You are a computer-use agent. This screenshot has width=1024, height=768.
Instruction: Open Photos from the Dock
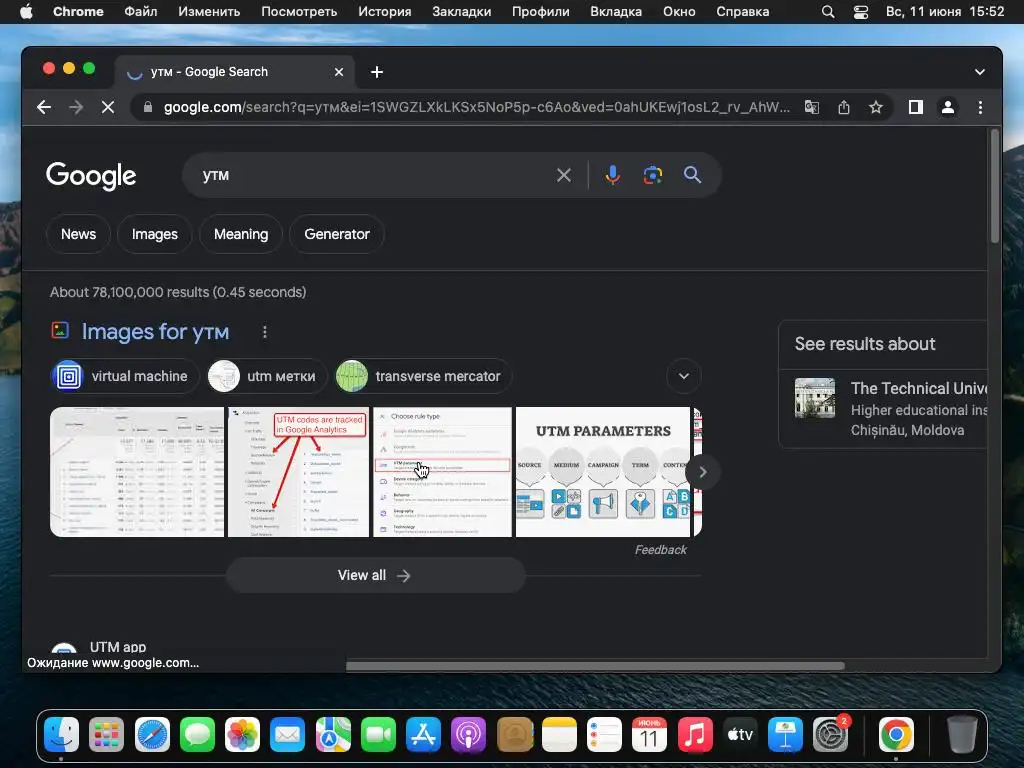pyautogui.click(x=242, y=735)
